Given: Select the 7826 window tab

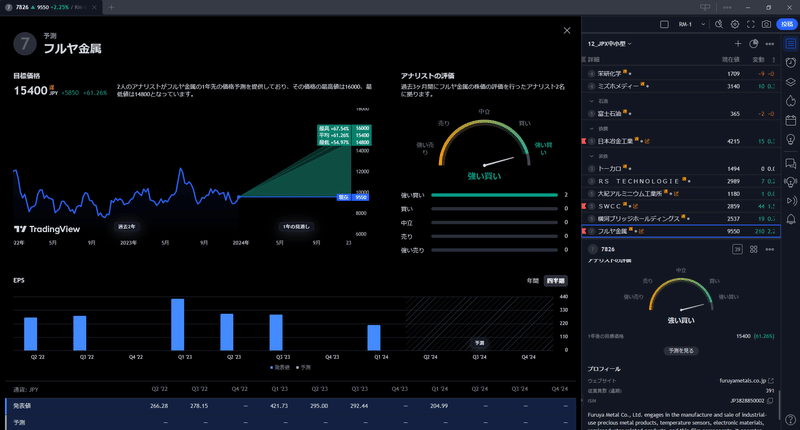Looking at the screenshot, I should pos(50,7).
